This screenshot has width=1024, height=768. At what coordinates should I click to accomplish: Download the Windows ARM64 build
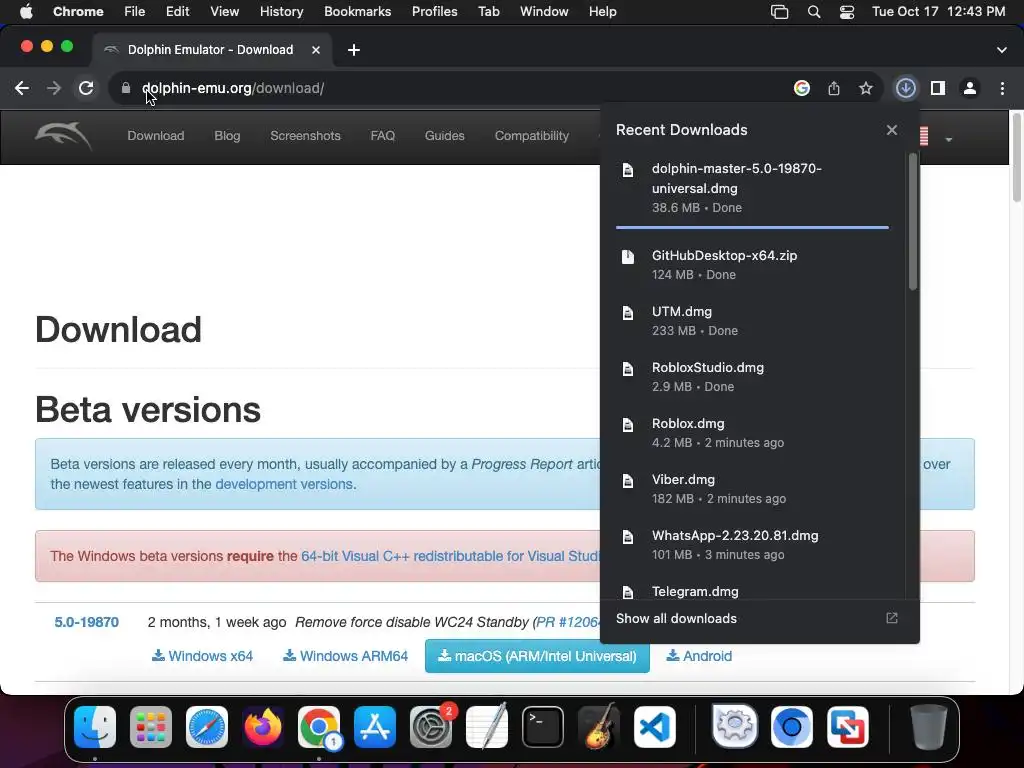click(345, 656)
